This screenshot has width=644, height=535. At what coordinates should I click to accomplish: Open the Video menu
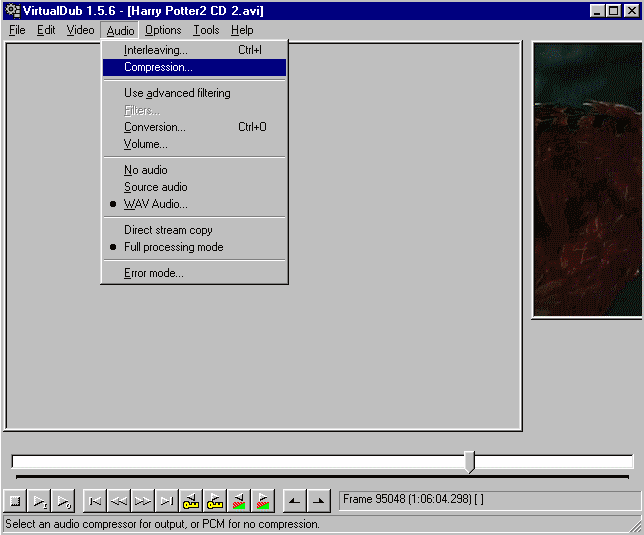click(x=80, y=30)
